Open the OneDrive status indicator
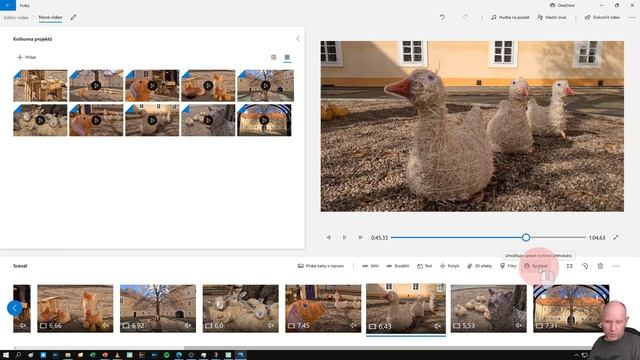 [x=562, y=5]
